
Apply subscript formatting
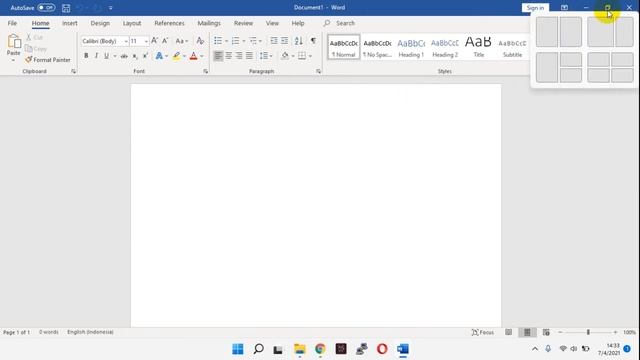pyautogui.click(x=135, y=56)
